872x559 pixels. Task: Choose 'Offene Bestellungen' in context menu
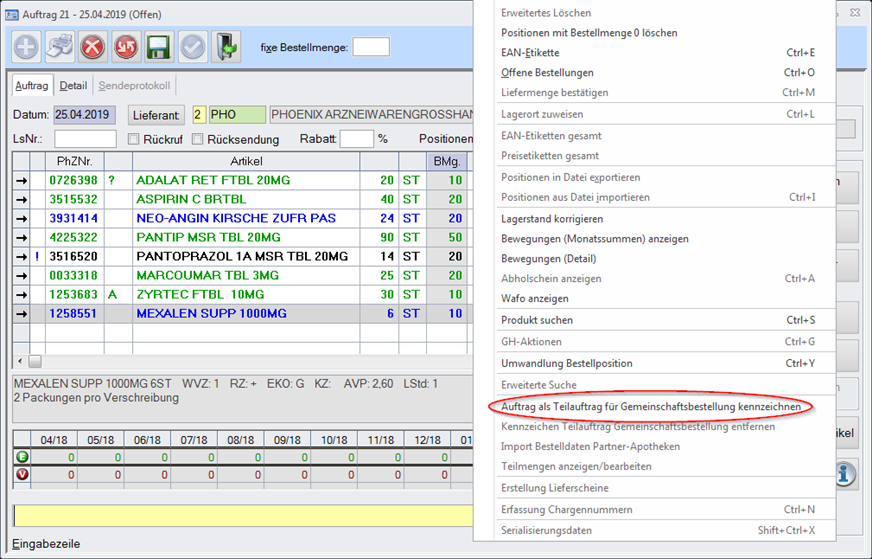coord(547,73)
